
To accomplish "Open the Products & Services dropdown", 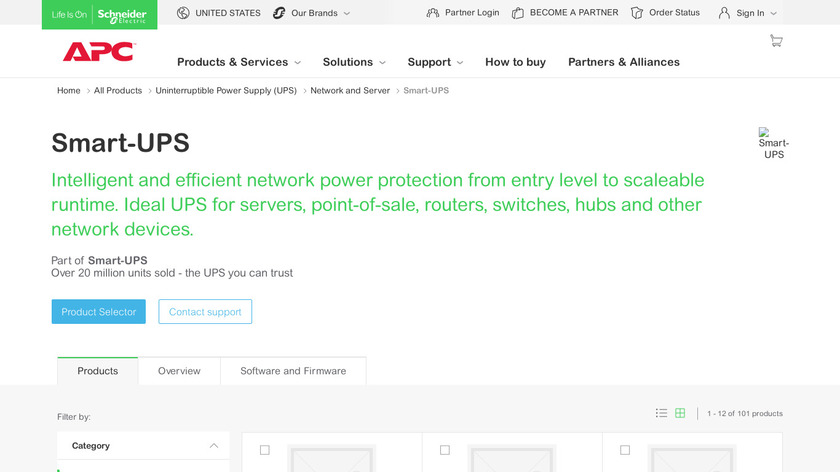I will click(238, 62).
